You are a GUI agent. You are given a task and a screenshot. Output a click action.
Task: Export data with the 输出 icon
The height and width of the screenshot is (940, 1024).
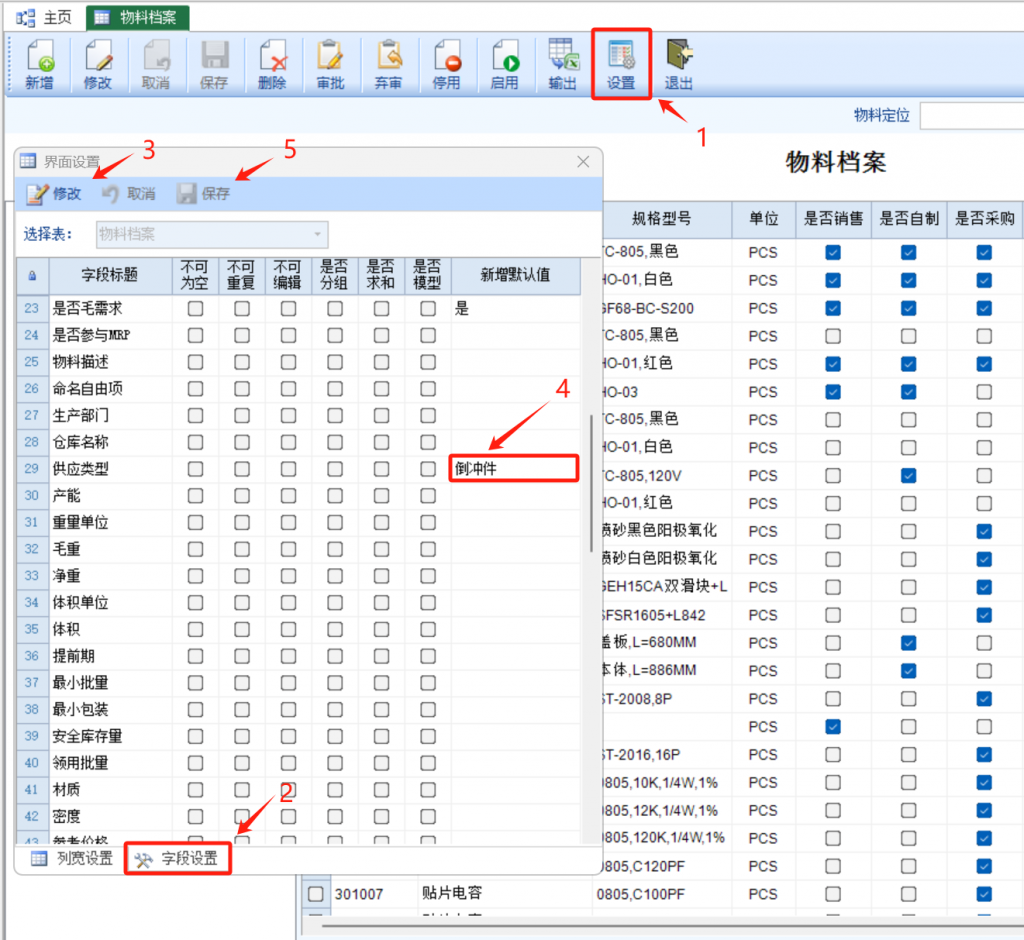click(562, 64)
